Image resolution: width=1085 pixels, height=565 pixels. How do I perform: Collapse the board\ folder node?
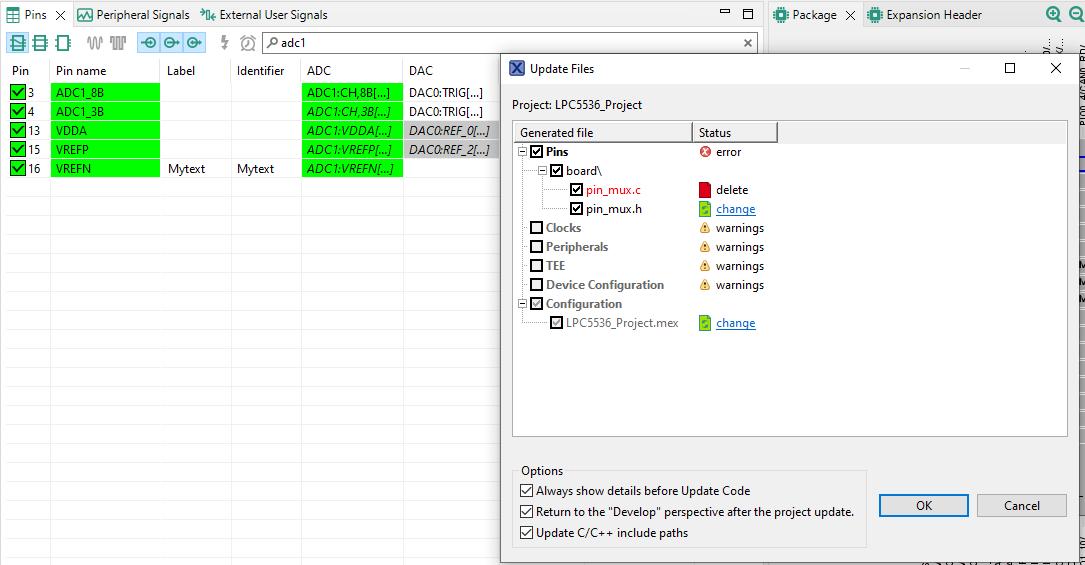(542, 171)
